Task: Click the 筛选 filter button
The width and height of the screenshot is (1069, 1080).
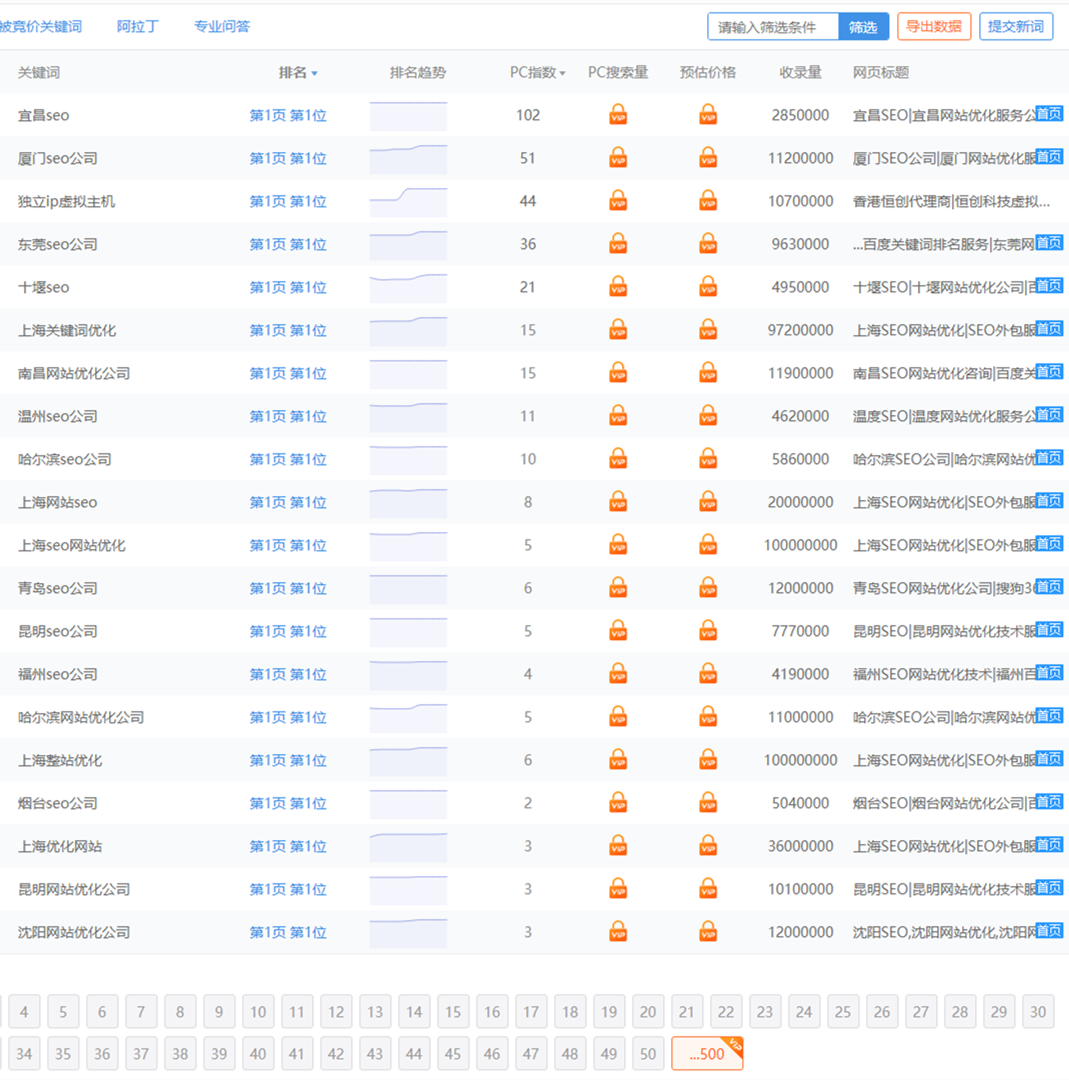Action: click(863, 27)
